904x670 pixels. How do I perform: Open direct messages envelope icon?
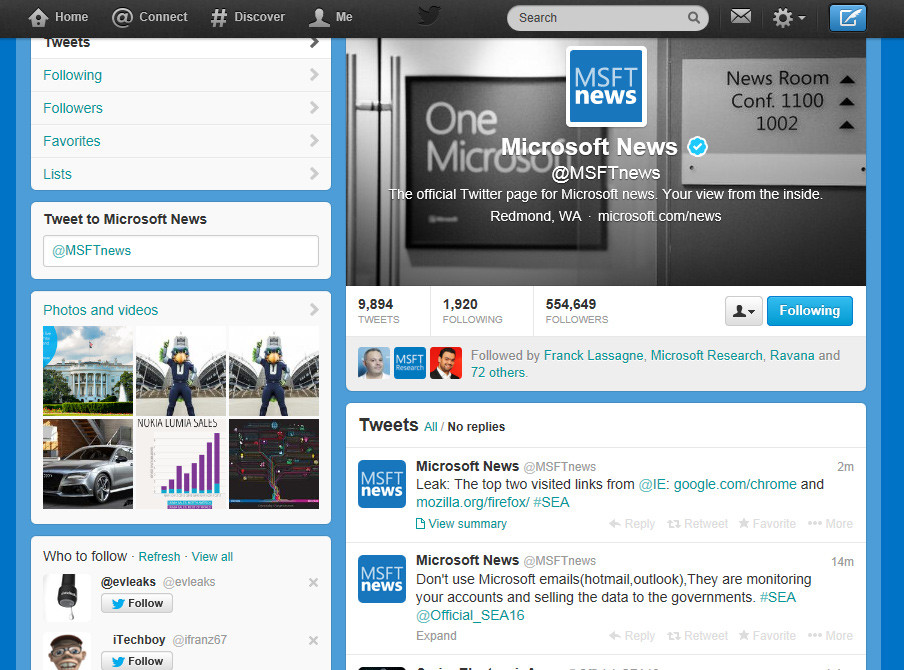[x=740, y=17]
